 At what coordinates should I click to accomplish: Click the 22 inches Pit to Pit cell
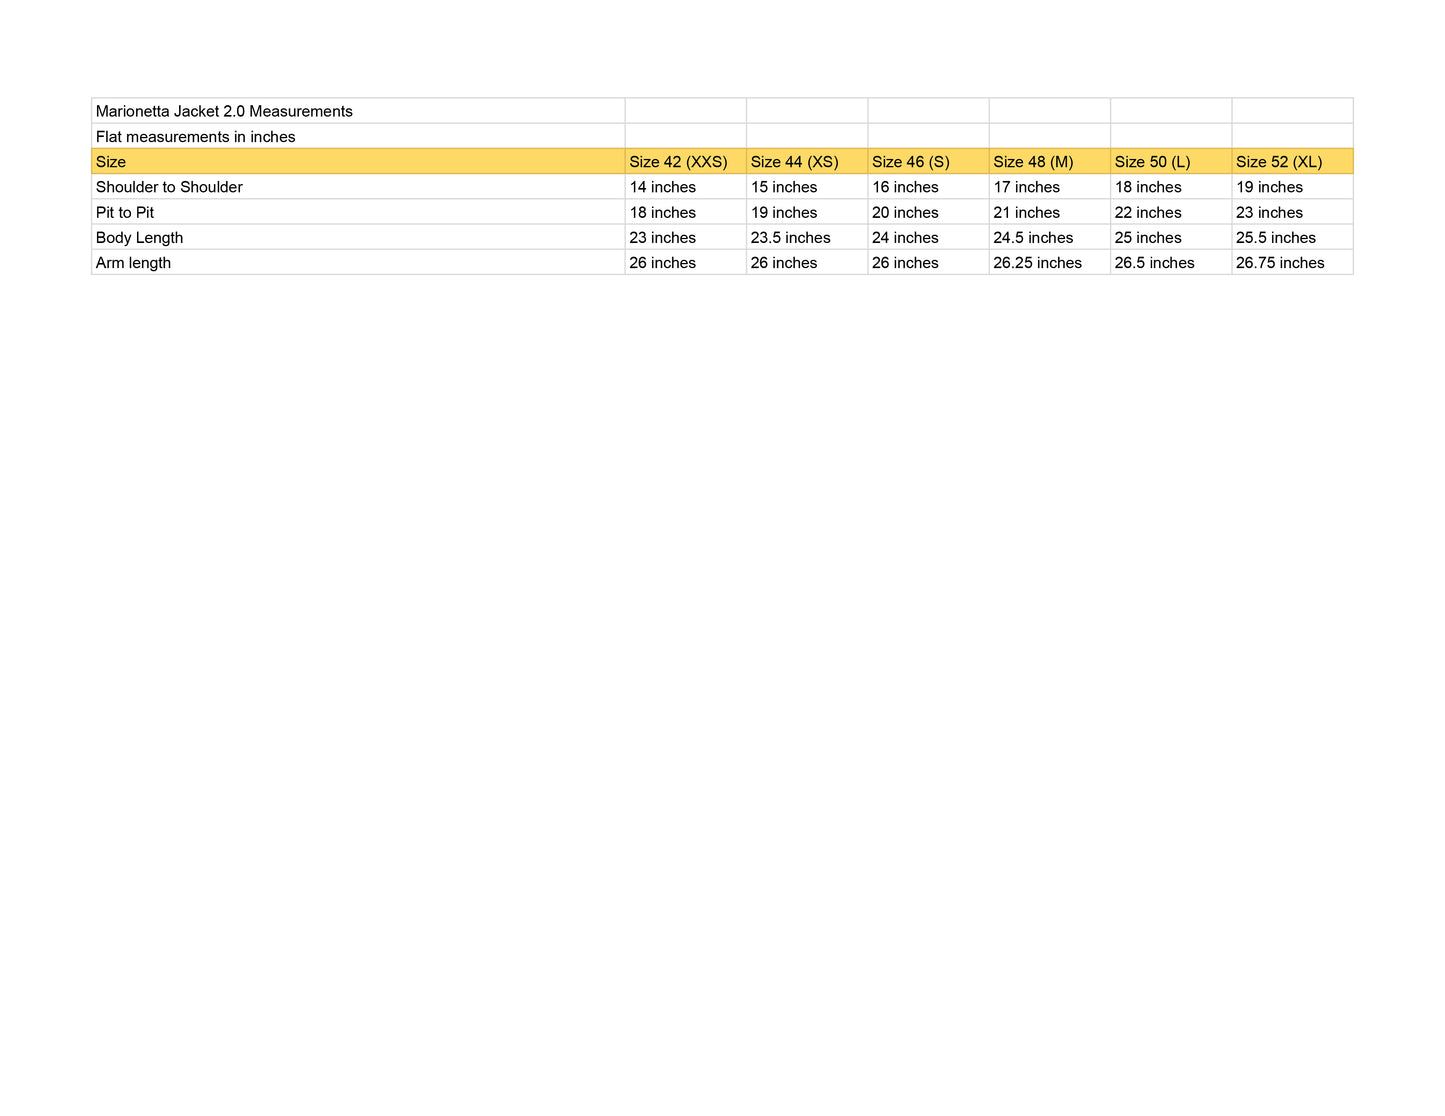coord(1148,213)
